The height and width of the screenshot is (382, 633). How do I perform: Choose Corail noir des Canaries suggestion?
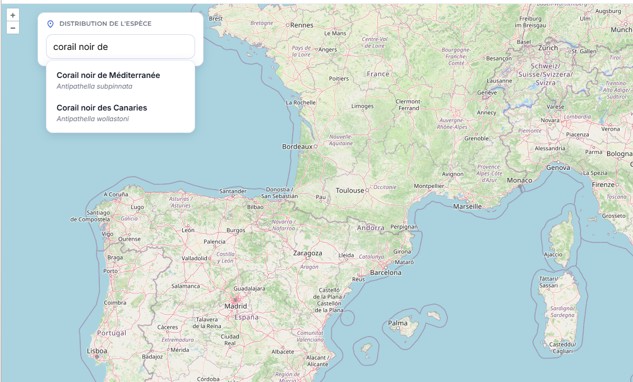point(120,113)
